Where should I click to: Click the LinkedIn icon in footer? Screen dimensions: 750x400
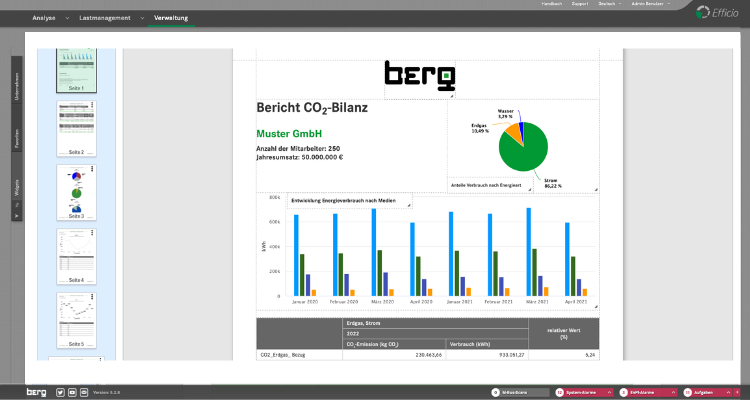83,392
